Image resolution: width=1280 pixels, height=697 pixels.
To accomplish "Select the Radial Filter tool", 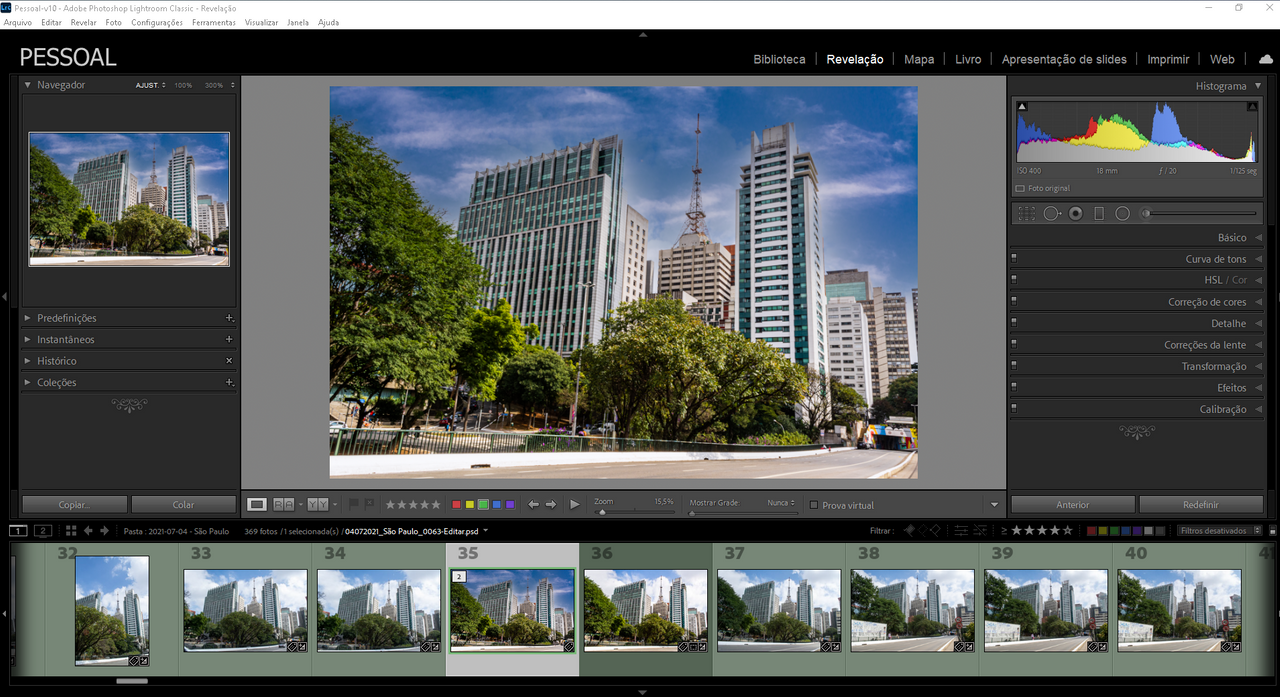I will (x=1122, y=213).
